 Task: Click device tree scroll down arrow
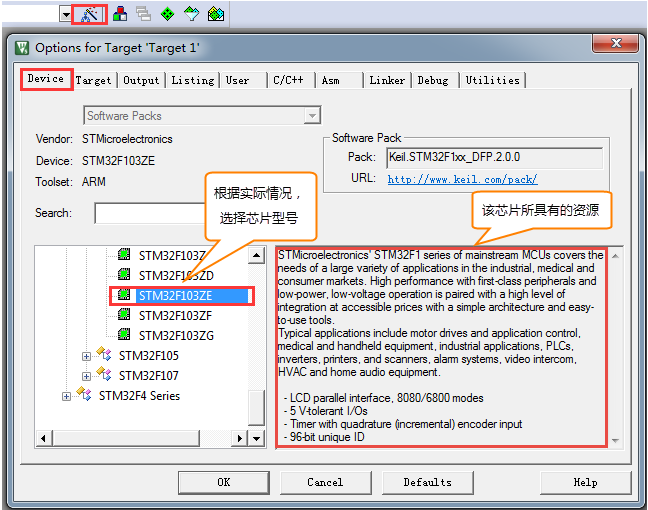click(x=256, y=438)
